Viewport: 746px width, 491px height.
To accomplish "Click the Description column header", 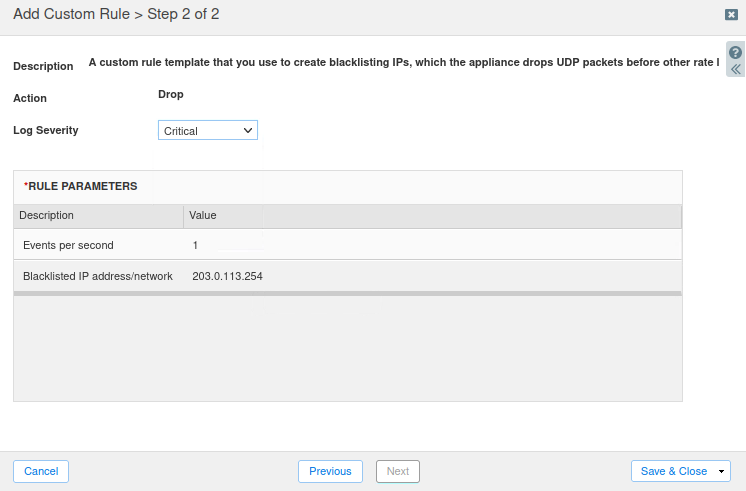I will (47, 215).
